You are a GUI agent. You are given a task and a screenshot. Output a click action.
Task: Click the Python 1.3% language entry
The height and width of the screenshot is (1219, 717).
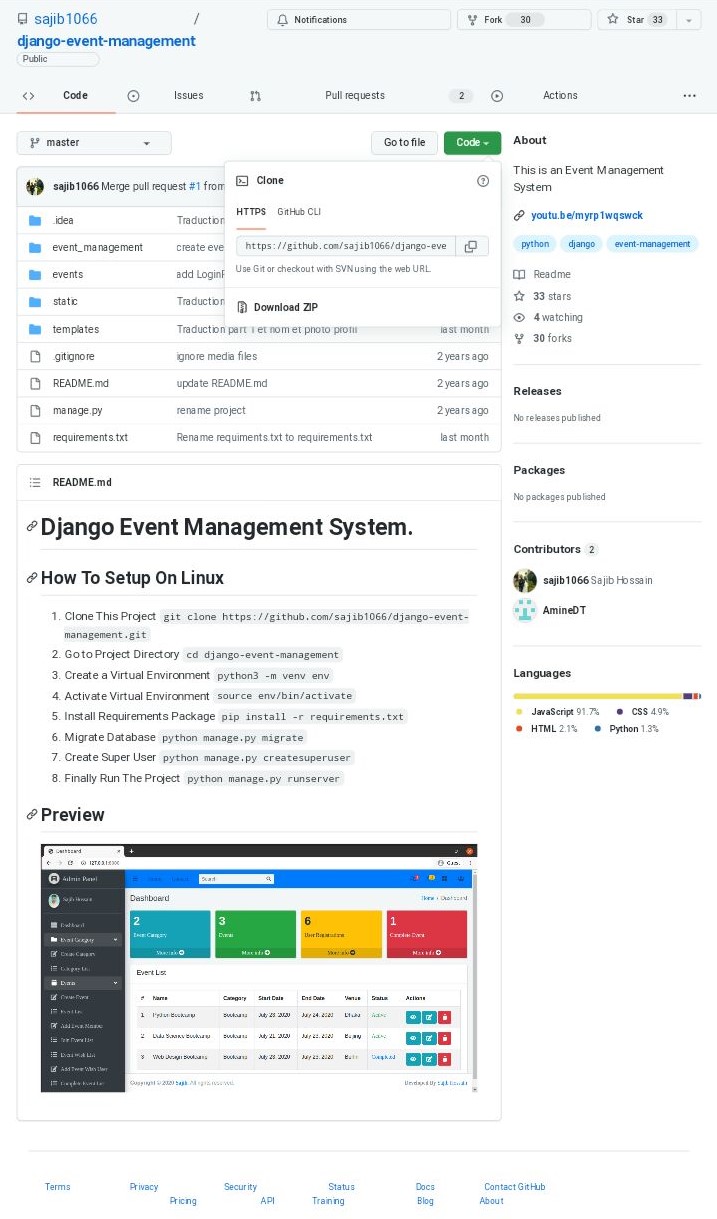point(627,729)
